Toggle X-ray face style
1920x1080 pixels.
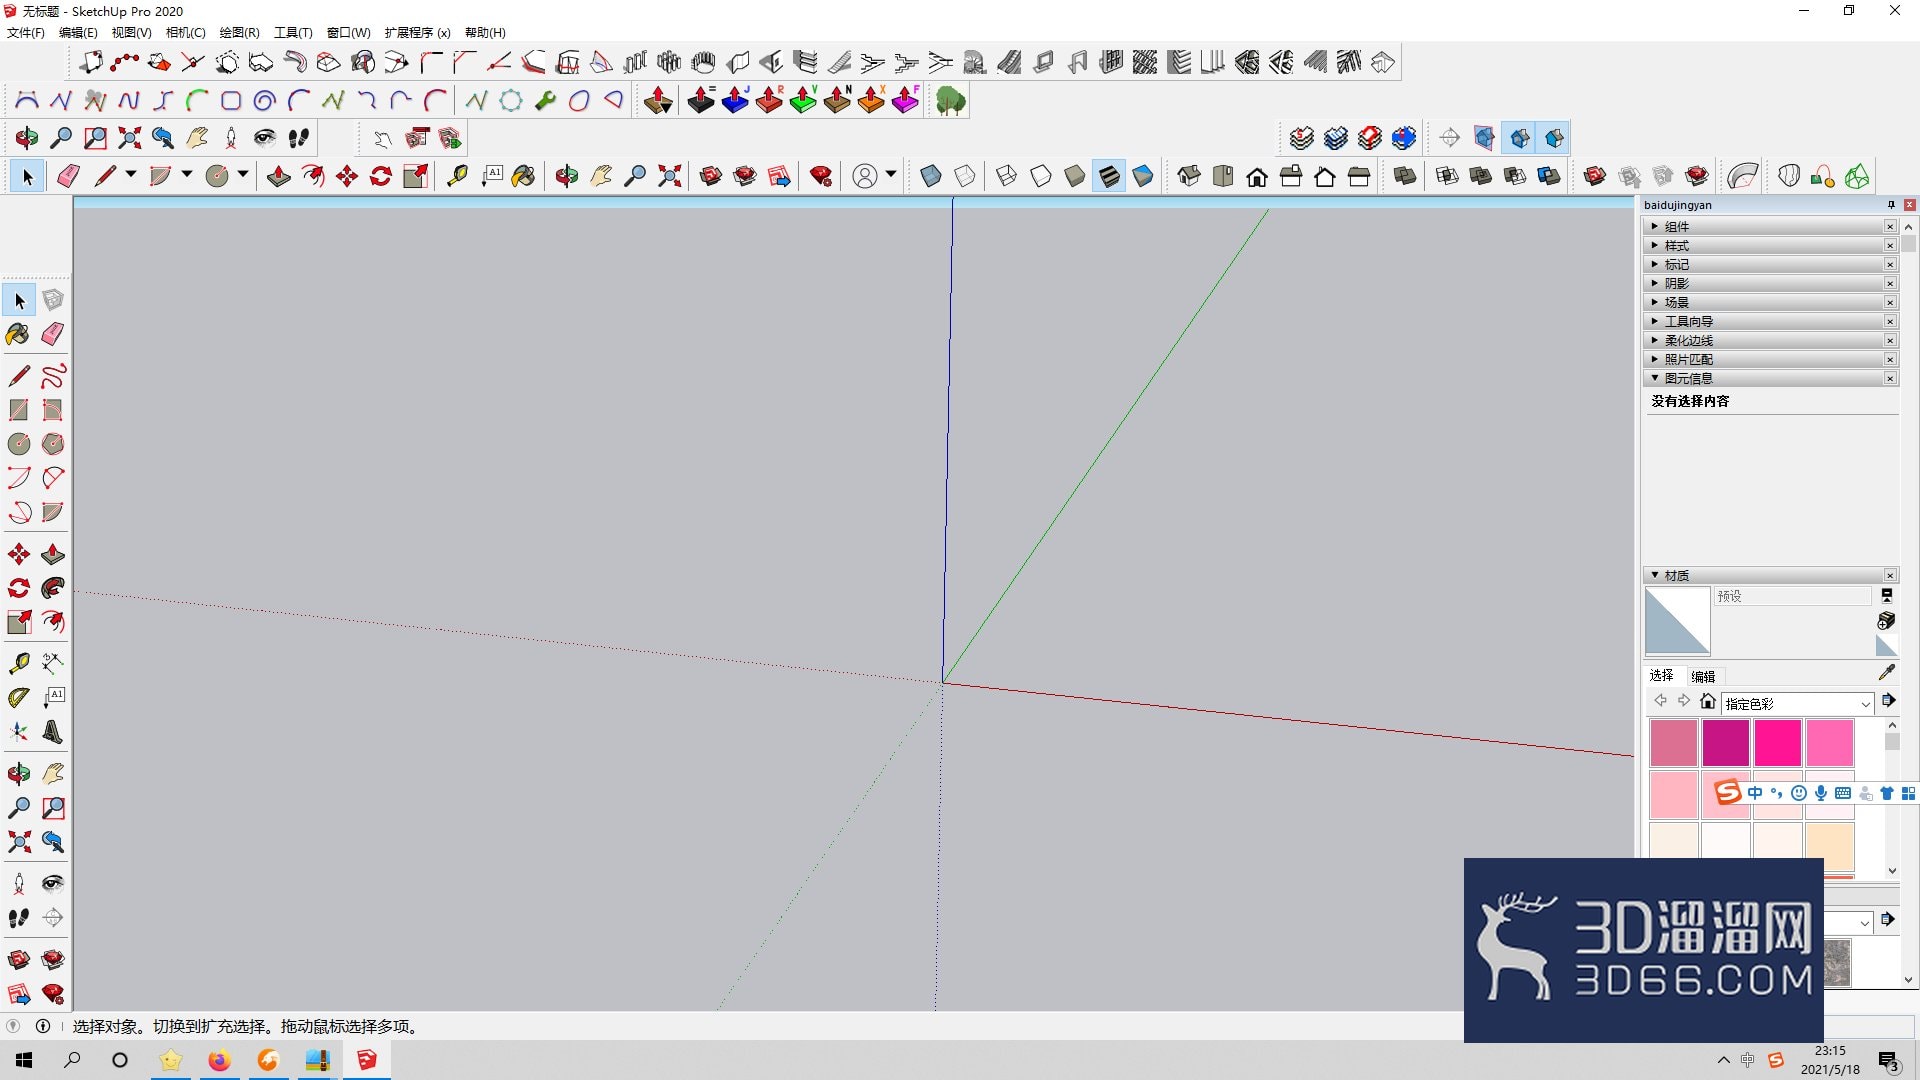(x=930, y=177)
